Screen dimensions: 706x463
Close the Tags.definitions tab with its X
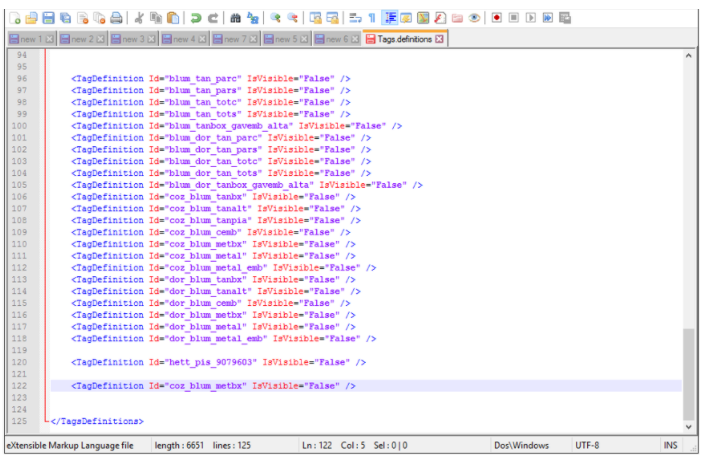(x=440, y=39)
